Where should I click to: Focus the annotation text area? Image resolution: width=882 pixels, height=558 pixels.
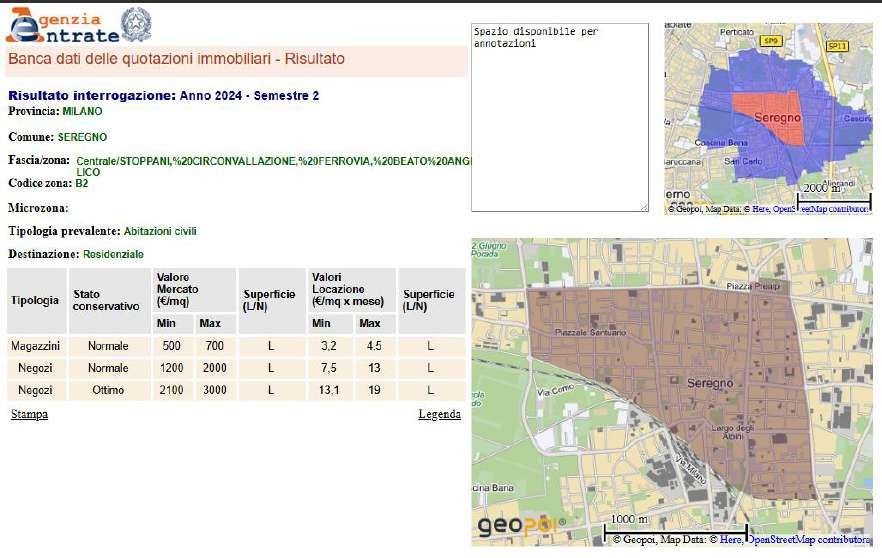tap(559, 118)
